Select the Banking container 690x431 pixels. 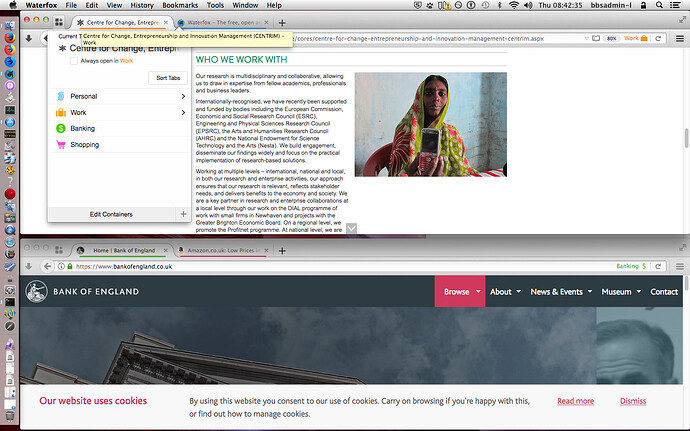[119, 129]
